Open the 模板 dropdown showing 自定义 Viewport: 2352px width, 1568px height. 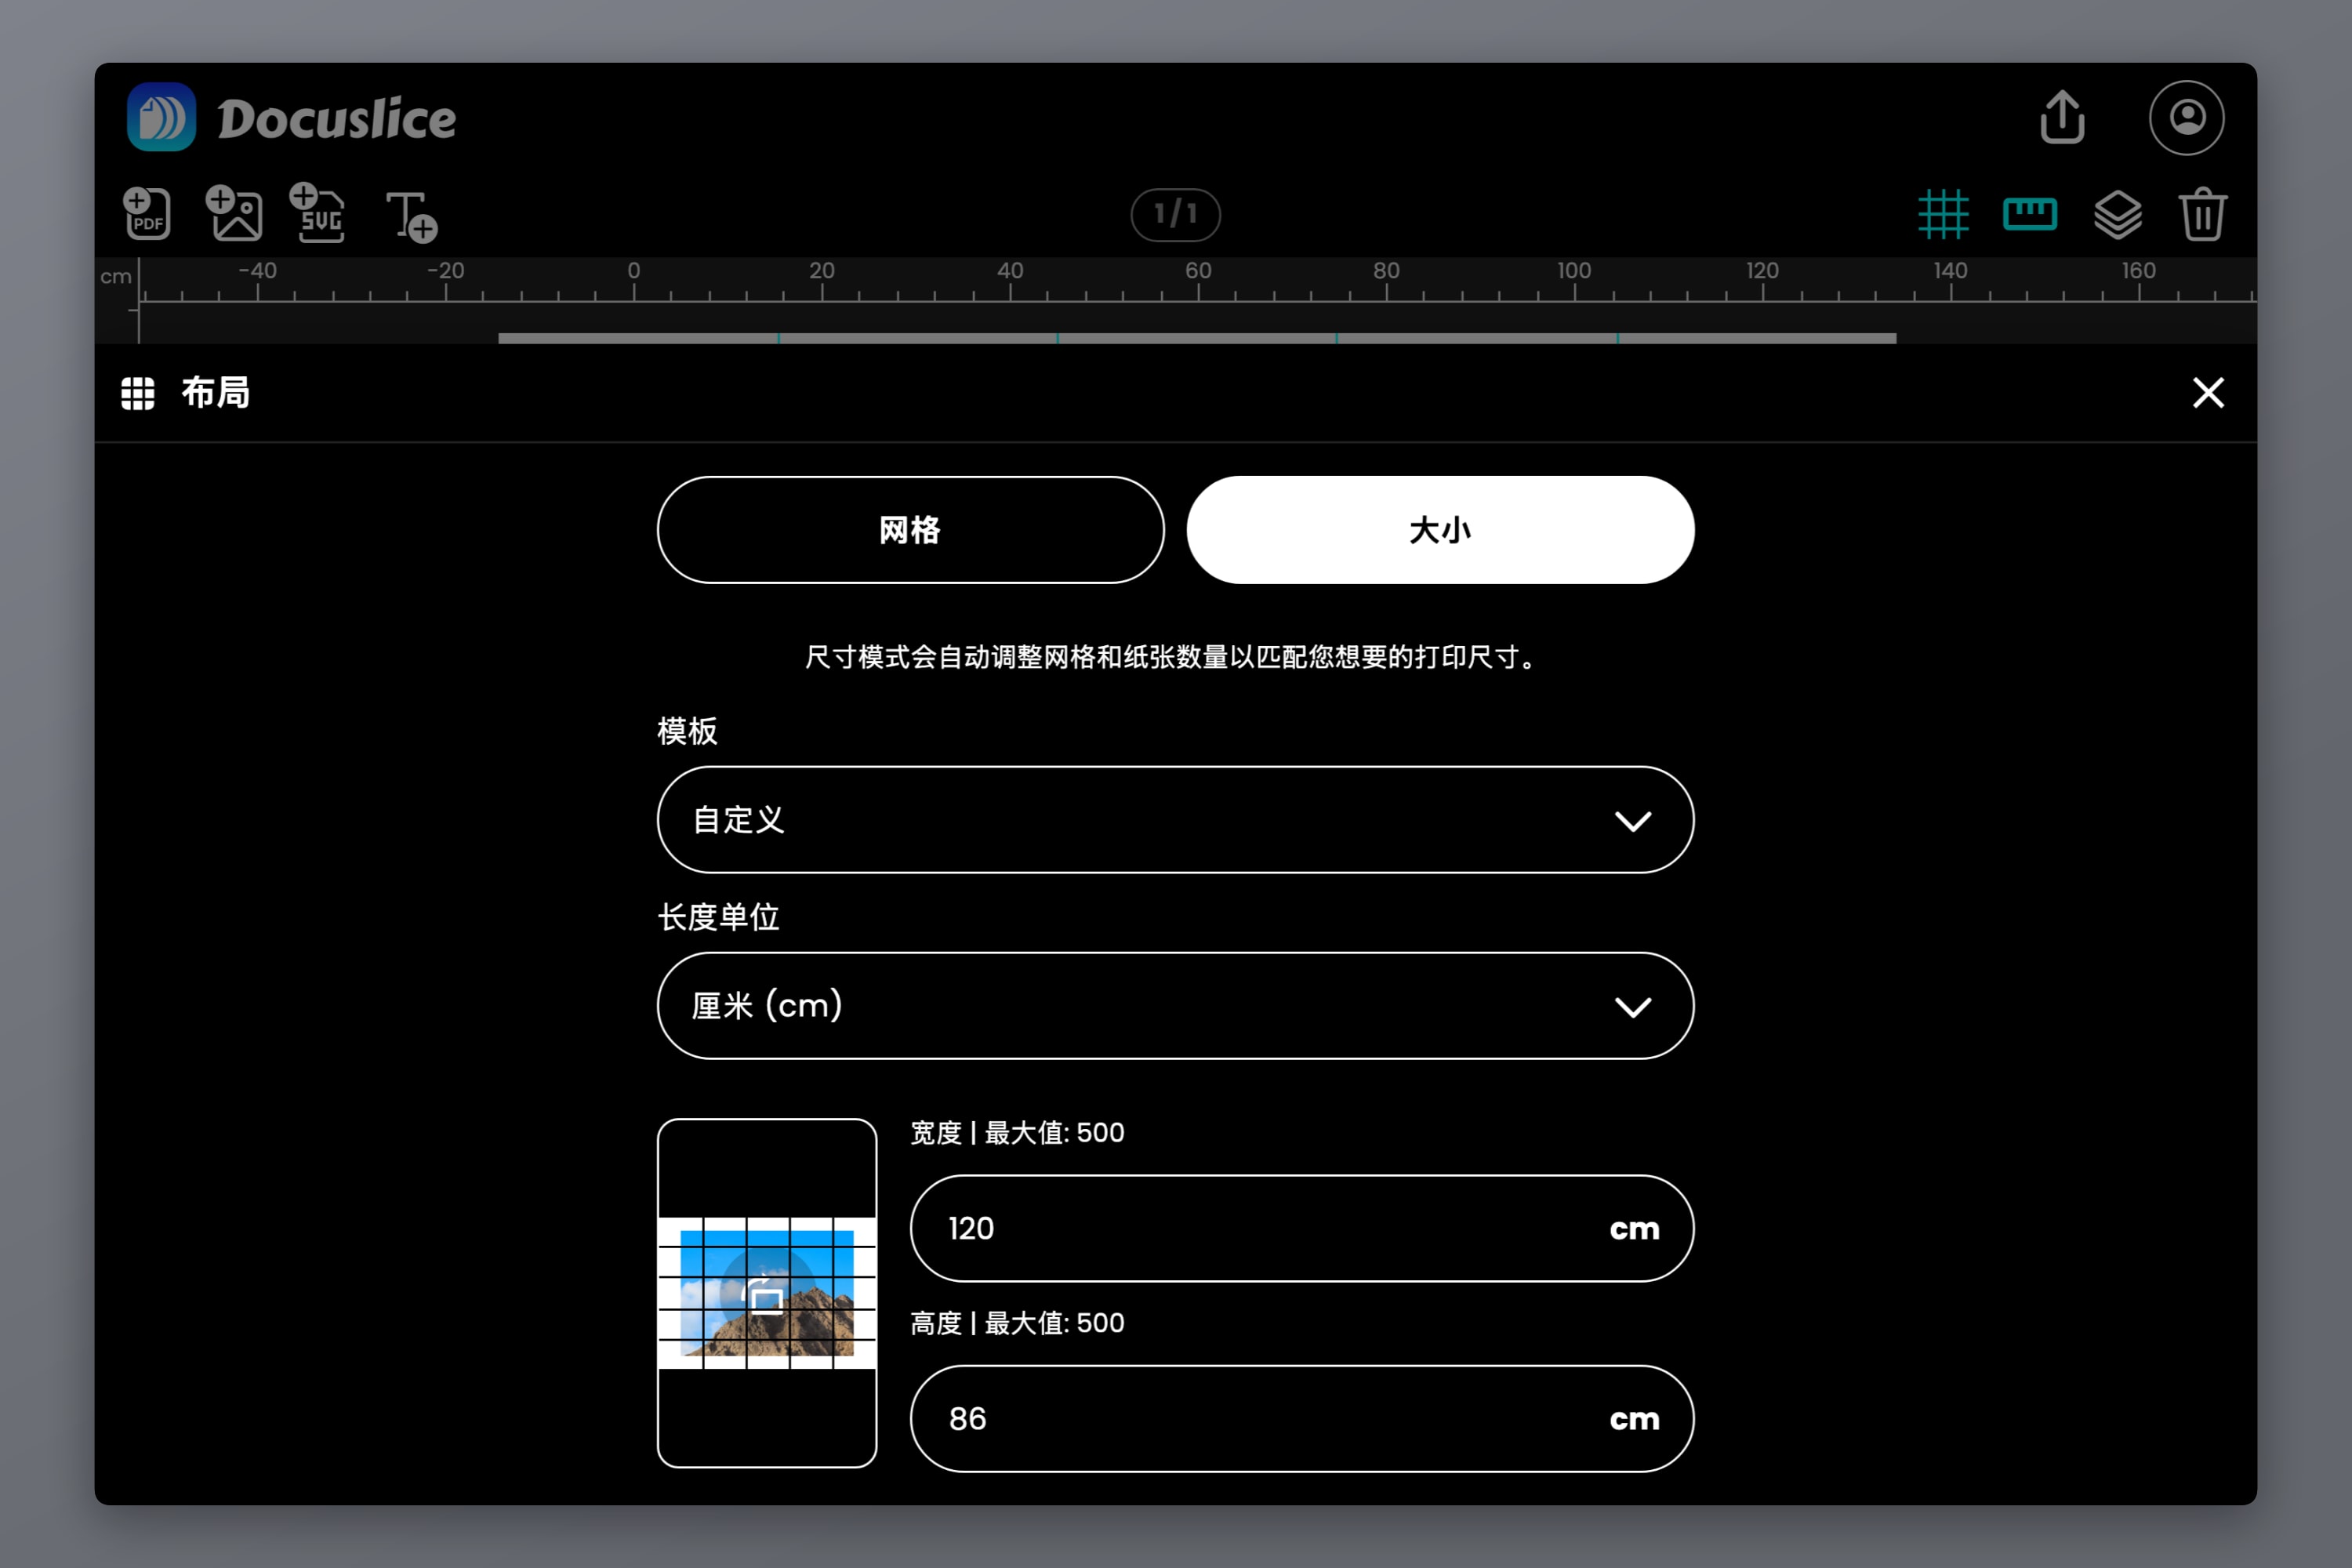[1175, 820]
